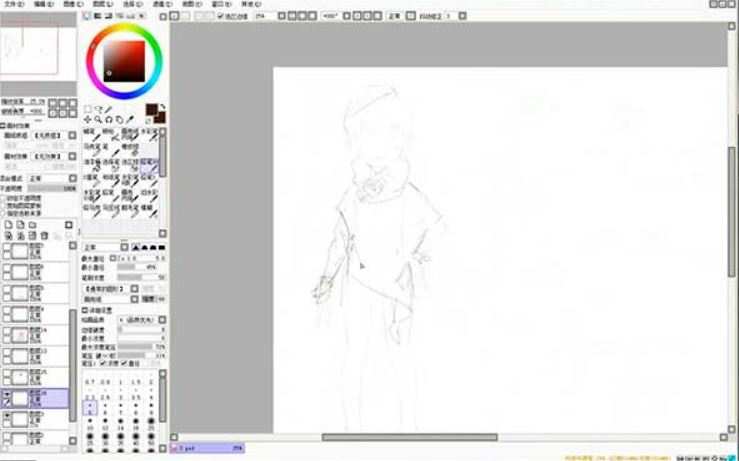The image size is (739, 461).
Task: Click the zoom magnifier tool
Action: click(x=98, y=119)
